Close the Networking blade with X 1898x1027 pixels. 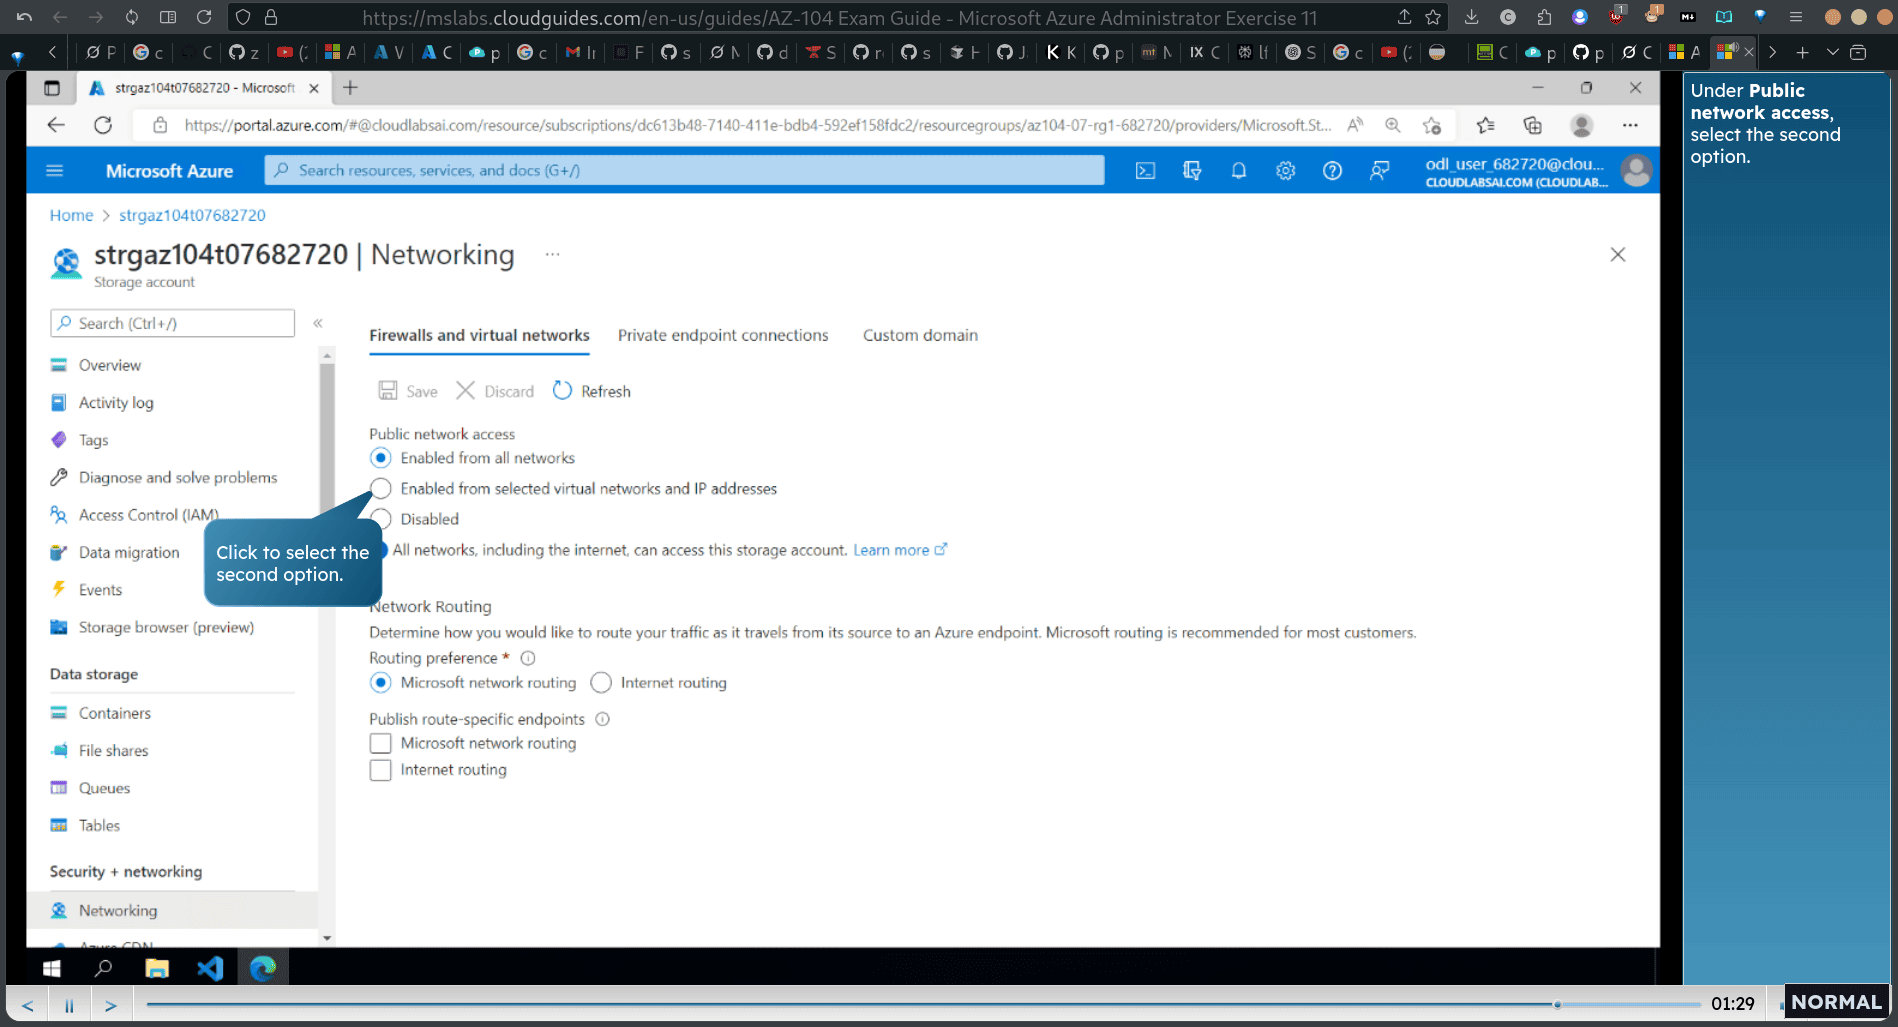pos(1618,254)
